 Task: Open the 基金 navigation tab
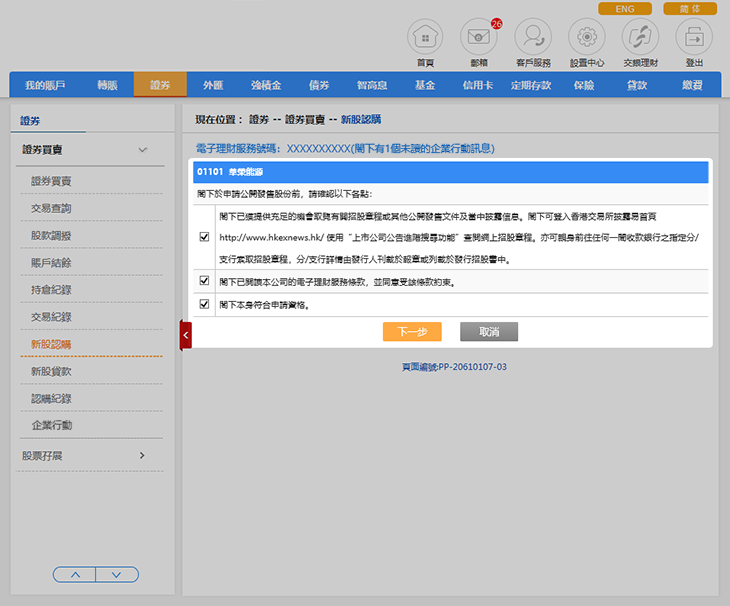425,86
